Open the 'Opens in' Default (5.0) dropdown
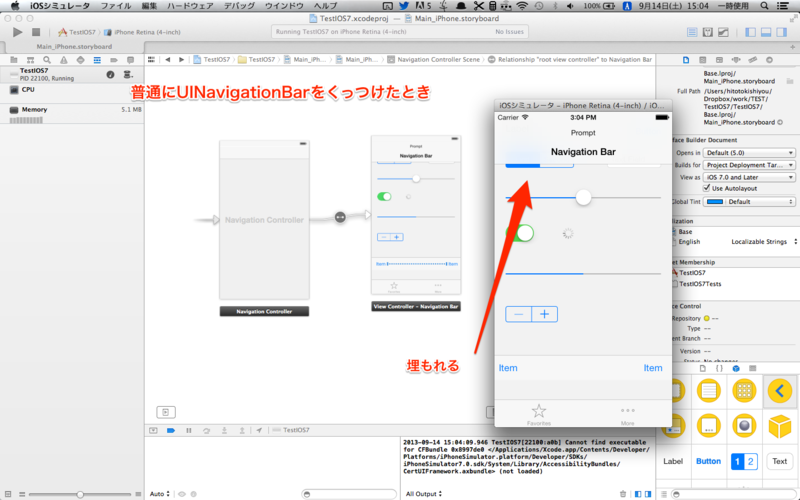The image size is (800, 500). tap(749, 153)
